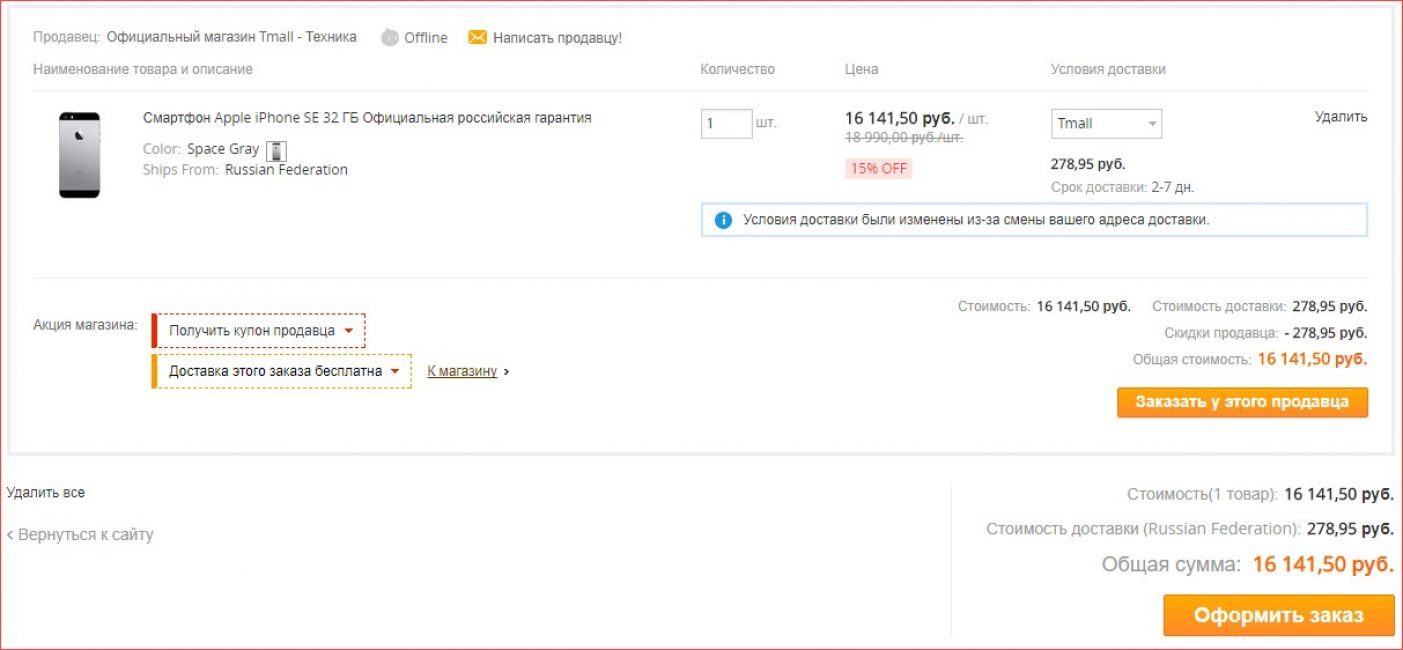Click the 'Акция магазина:' label
Image resolution: width=1403 pixels, height=650 pixels.
(x=85, y=325)
